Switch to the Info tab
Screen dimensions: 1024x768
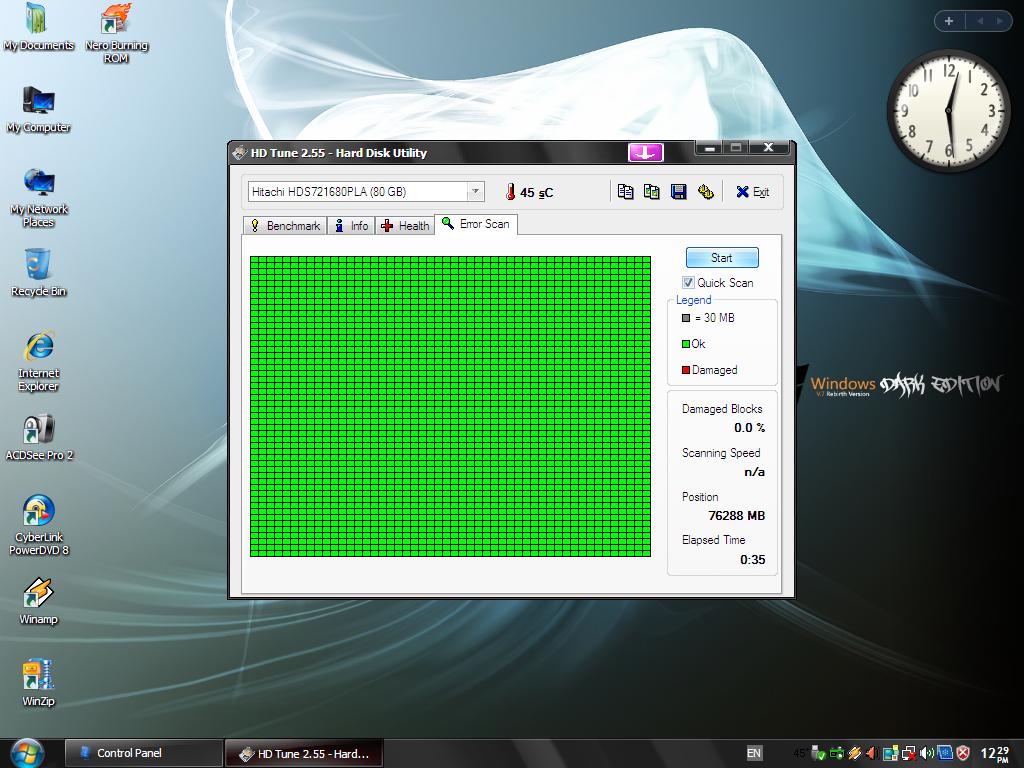pyautogui.click(x=351, y=226)
